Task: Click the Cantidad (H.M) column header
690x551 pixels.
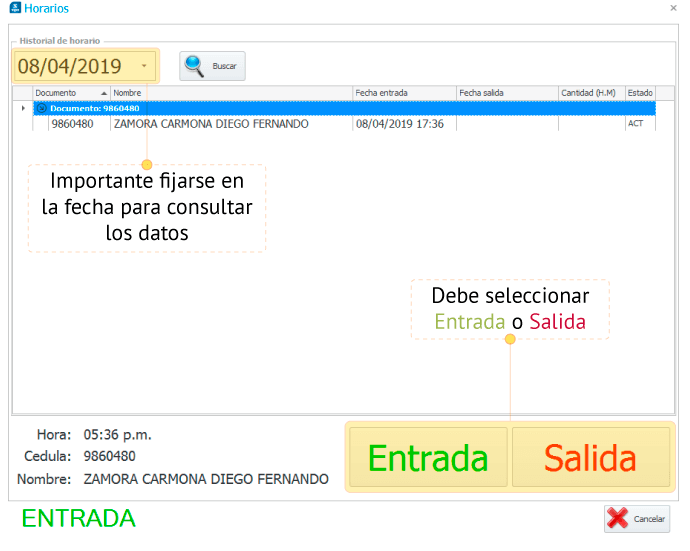Action: click(x=591, y=93)
